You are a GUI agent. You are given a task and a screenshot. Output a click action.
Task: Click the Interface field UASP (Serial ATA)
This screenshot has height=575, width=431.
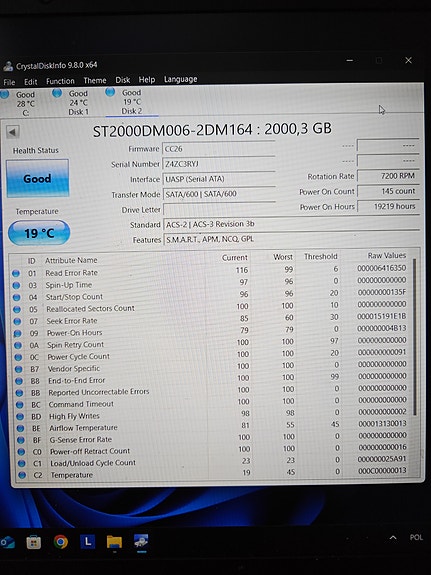(x=219, y=179)
